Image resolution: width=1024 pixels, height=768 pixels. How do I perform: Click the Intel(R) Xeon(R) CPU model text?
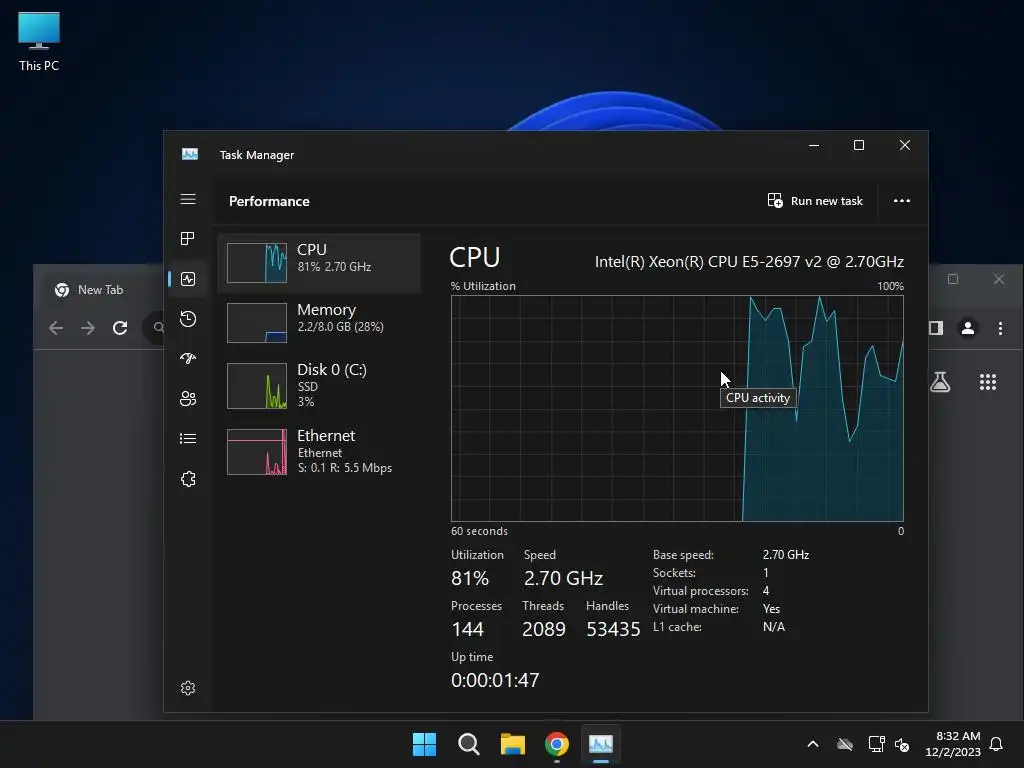click(749, 262)
